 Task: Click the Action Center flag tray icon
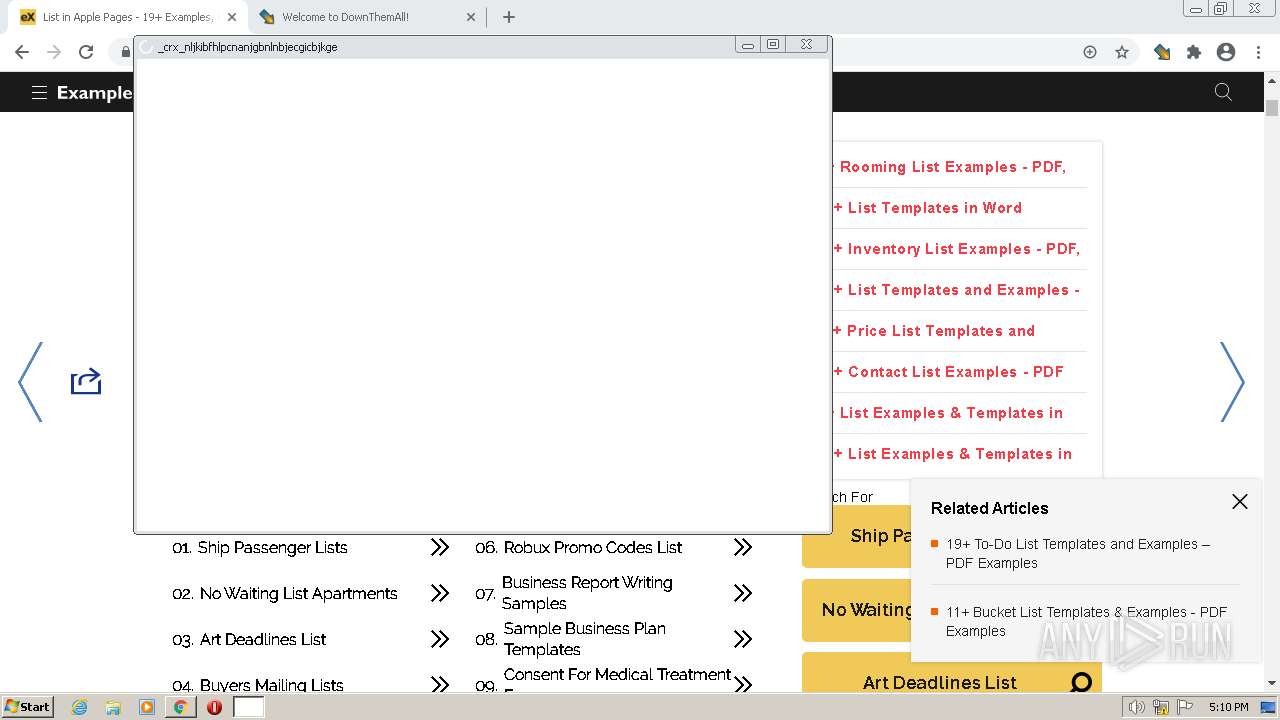click(x=1185, y=707)
